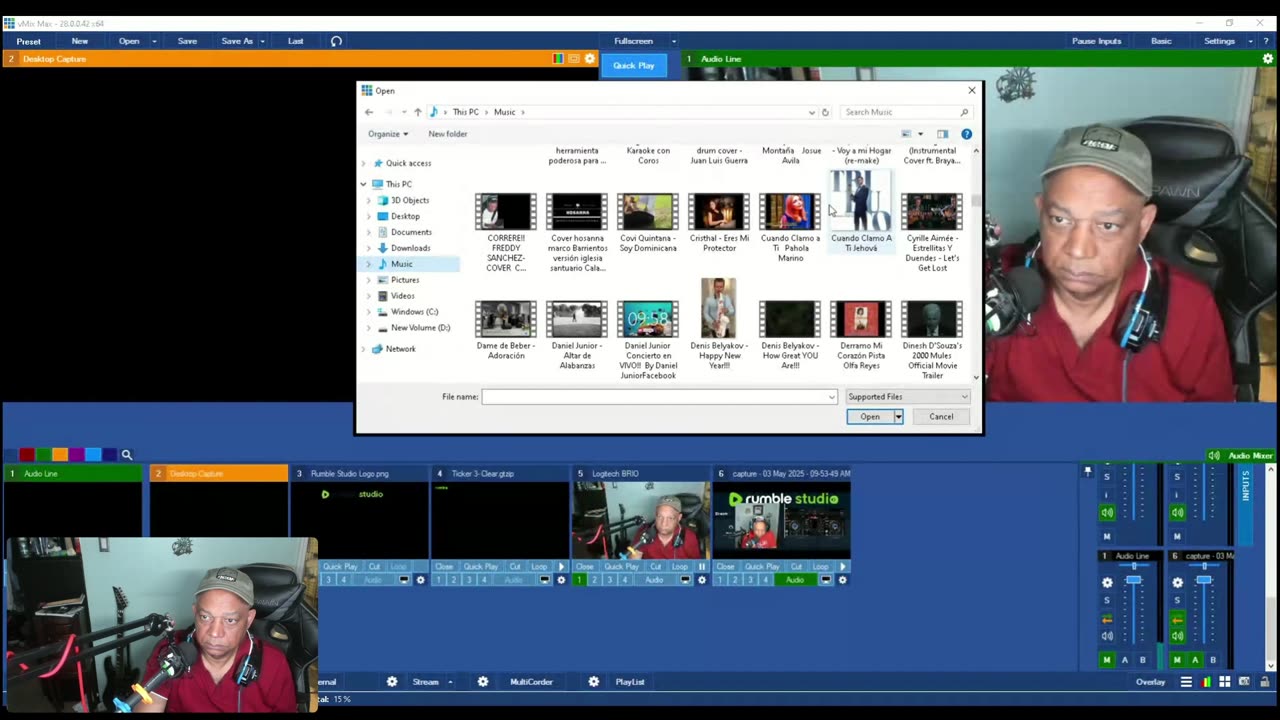The height and width of the screenshot is (720, 1280).
Task: Click the Overlay button in bottom bar
Action: pos(1150,682)
